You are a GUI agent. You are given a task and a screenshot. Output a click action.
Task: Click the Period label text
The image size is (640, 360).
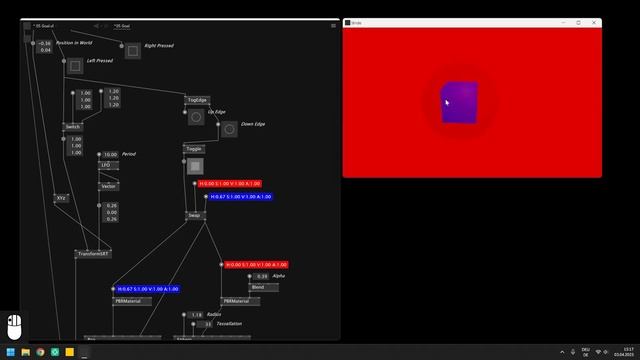tap(129, 154)
